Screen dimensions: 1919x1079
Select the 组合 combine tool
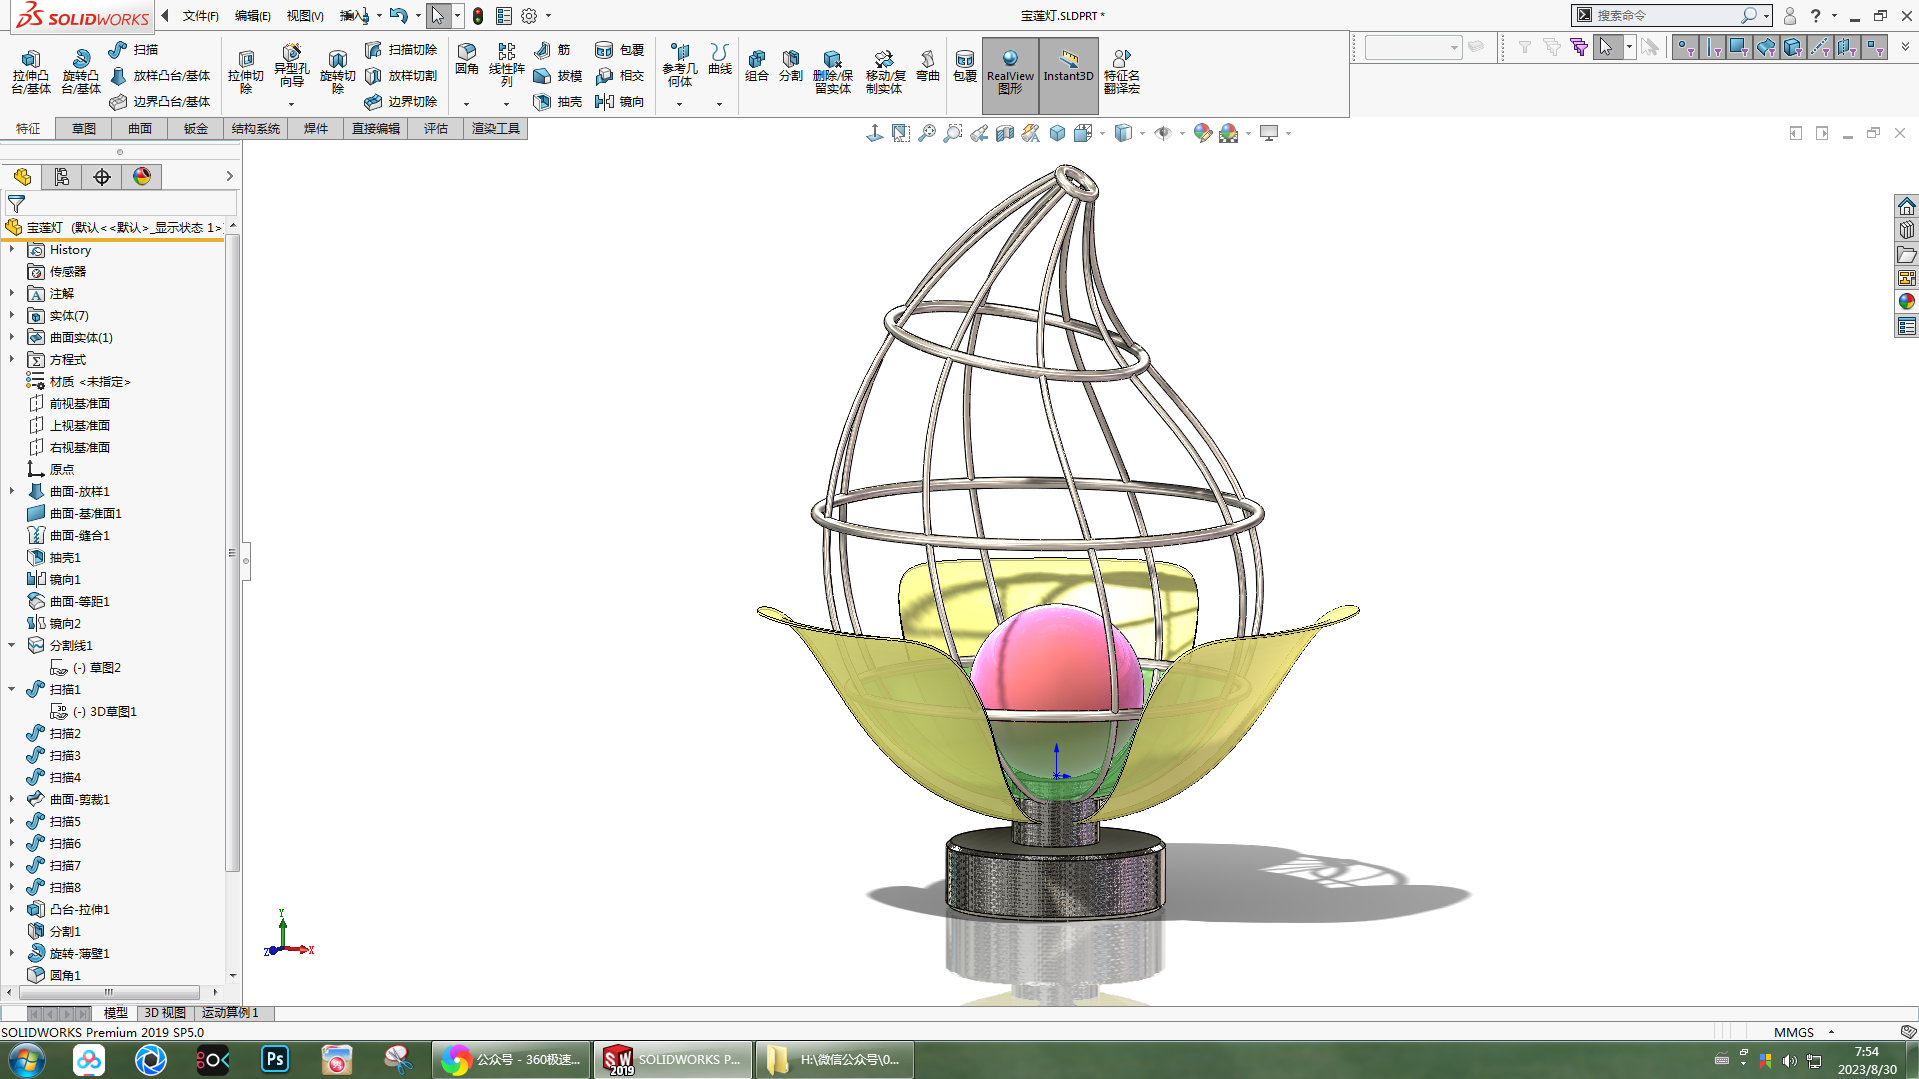(757, 66)
